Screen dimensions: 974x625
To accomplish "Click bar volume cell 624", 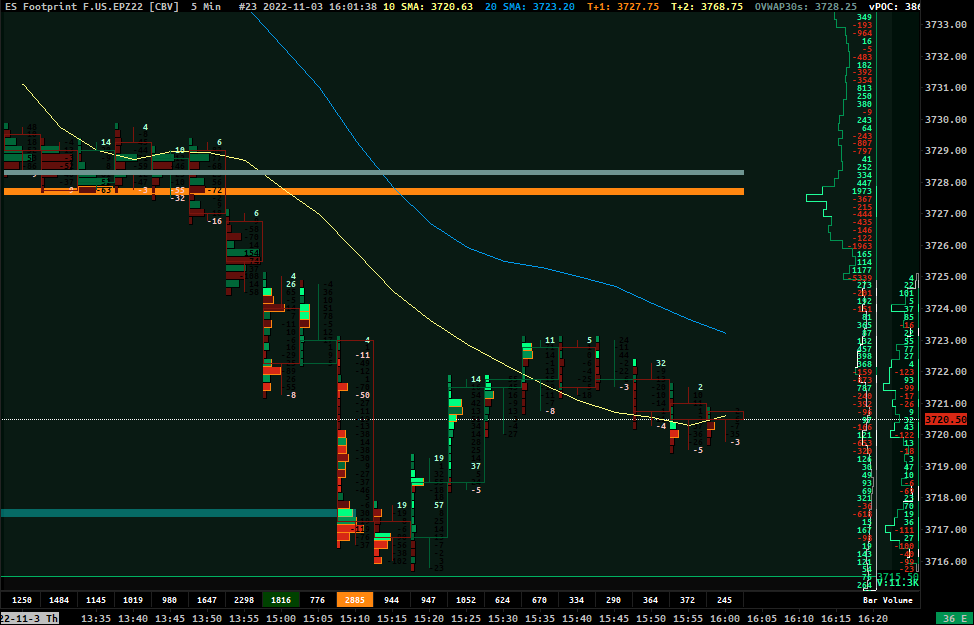I will (503, 600).
